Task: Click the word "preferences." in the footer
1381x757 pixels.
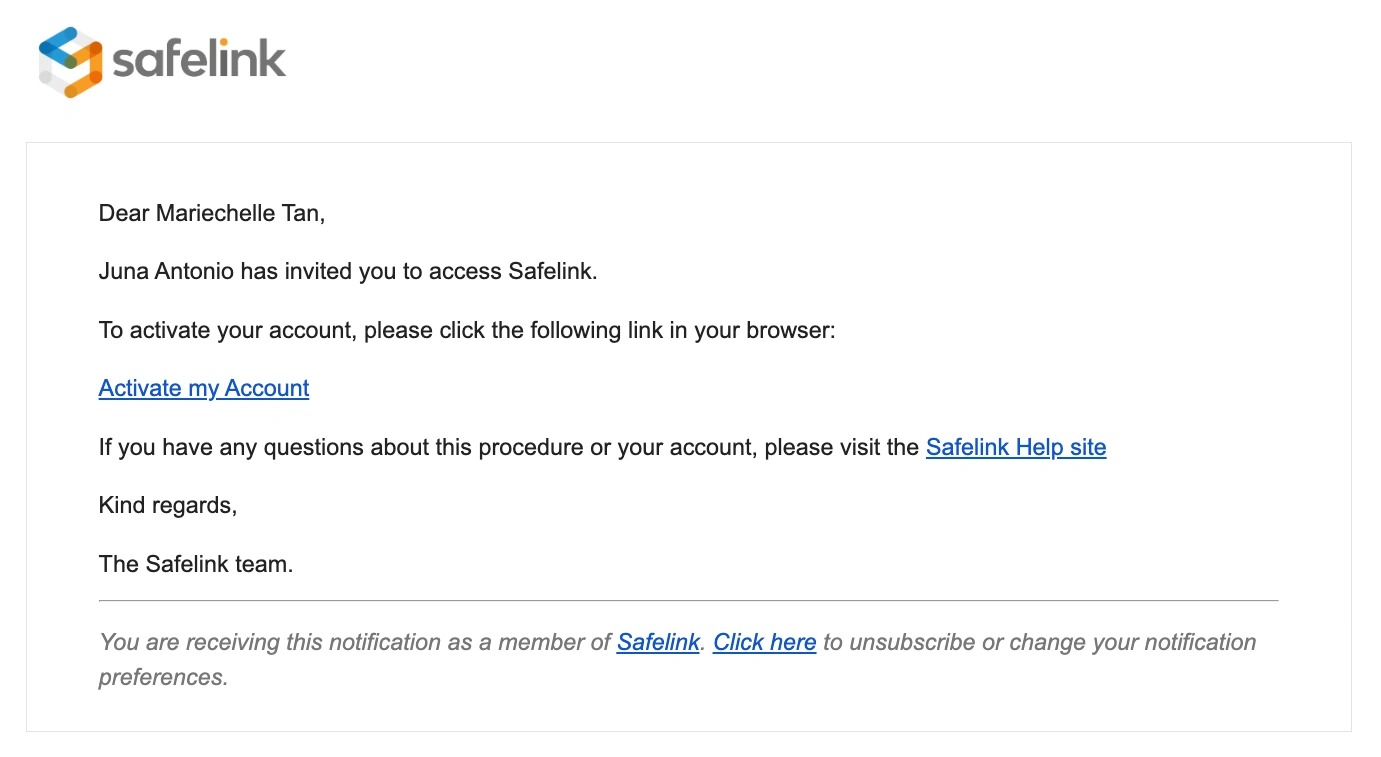Action: pos(163,677)
